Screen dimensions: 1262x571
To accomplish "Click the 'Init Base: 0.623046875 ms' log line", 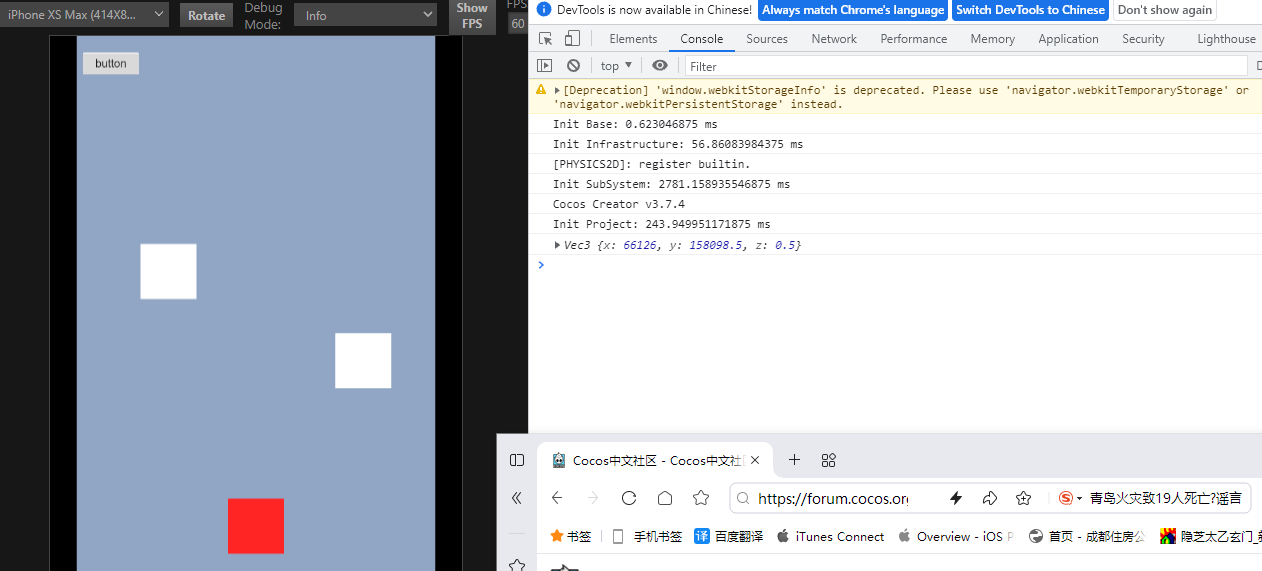I will point(635,124).
